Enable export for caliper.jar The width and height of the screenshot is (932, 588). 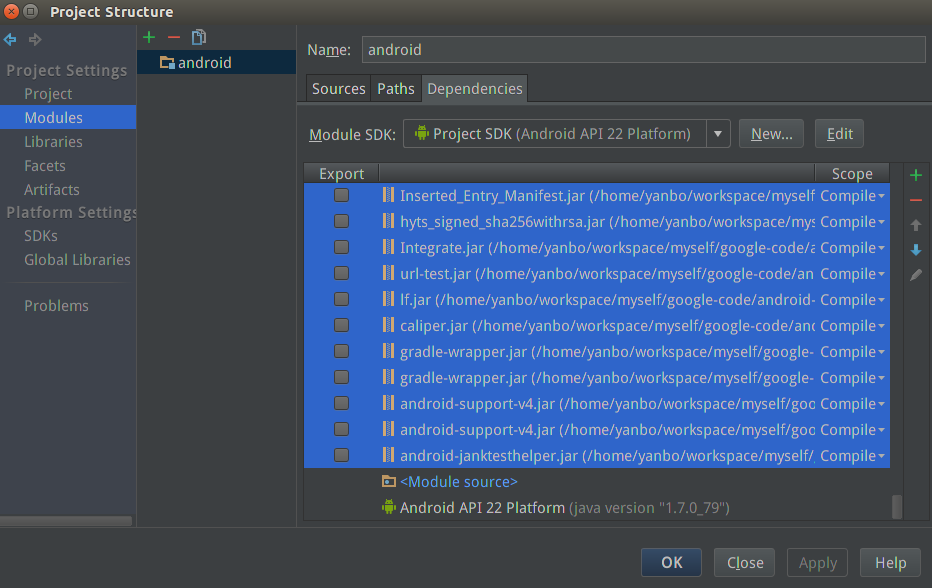coord(341,325)
